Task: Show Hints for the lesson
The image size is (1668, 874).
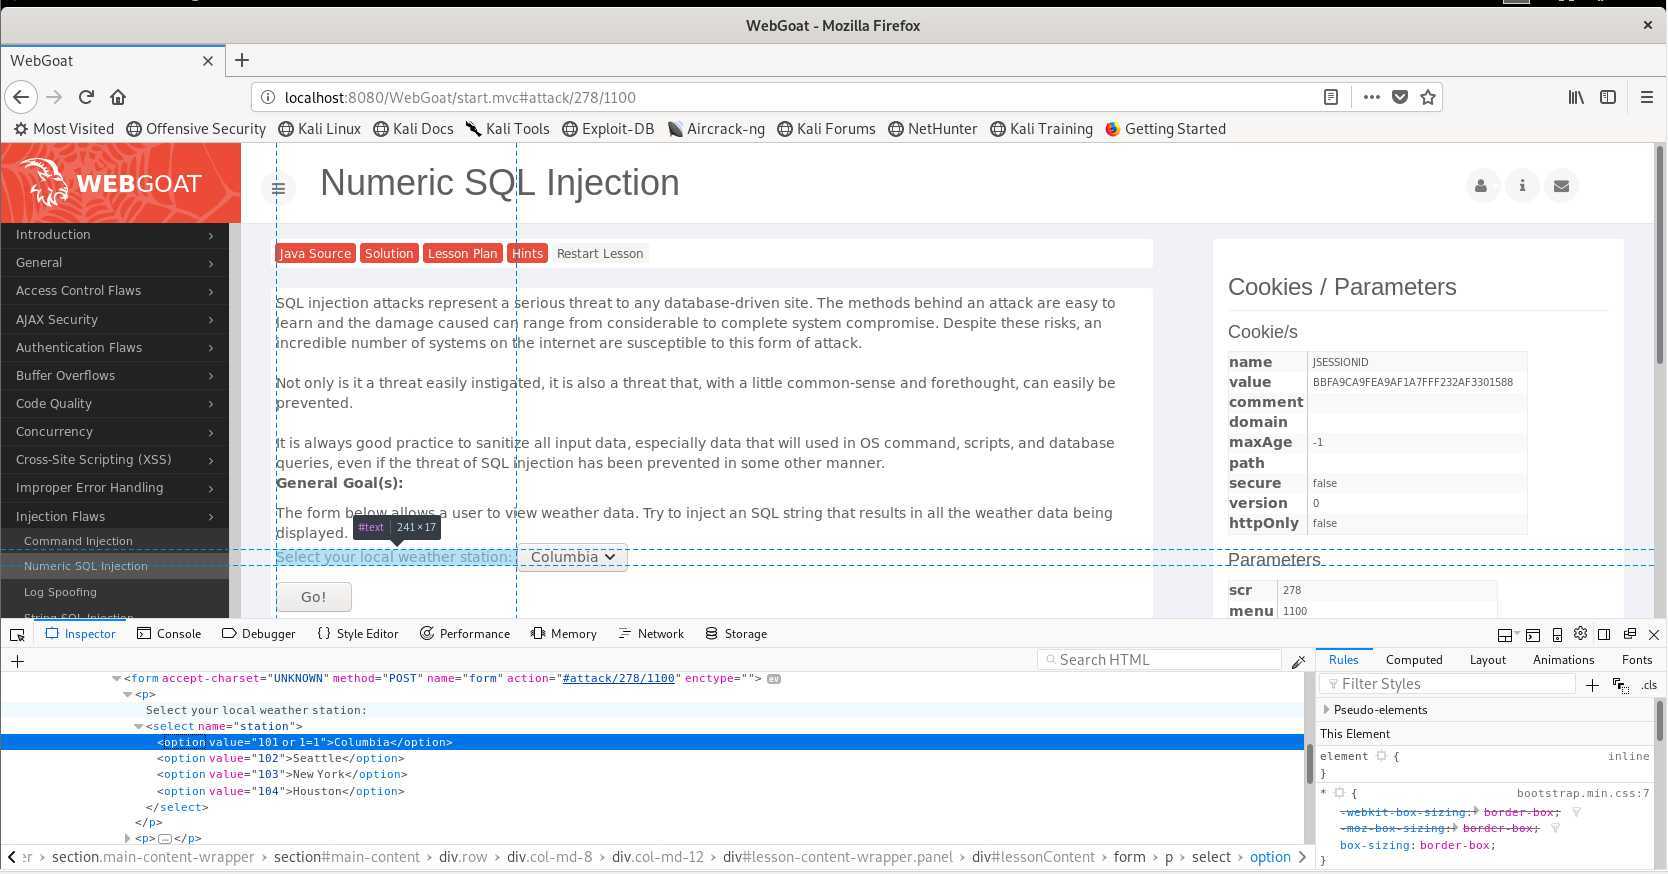Action: [527, 254]
